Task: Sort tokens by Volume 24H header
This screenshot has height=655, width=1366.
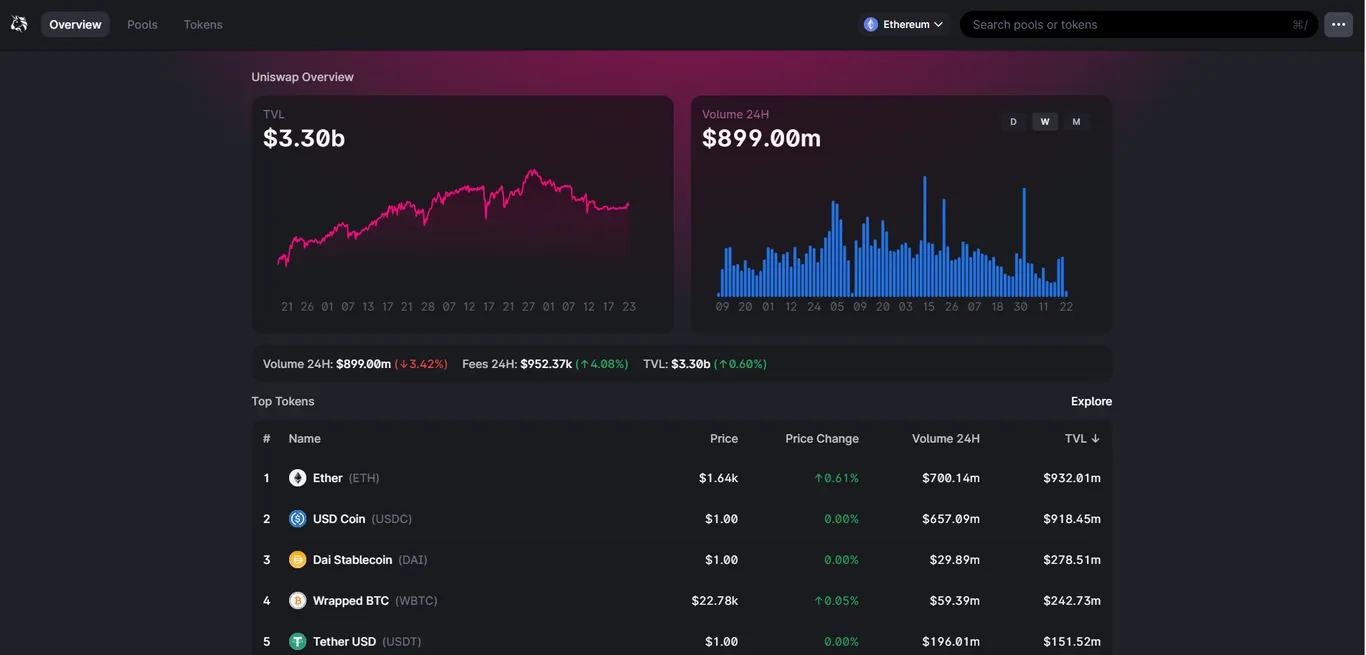Action: pyautogui.click(x=946, y=439)
